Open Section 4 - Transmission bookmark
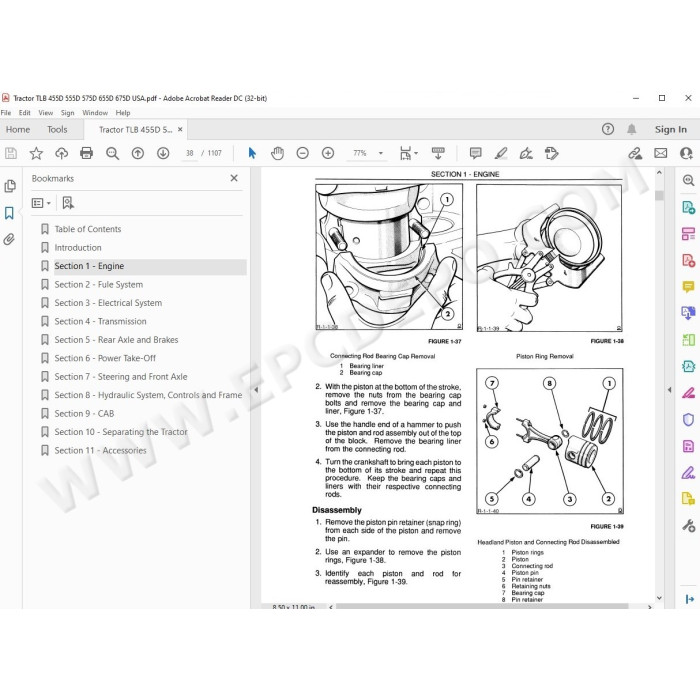Screen dimensions: 700x700 tap(100, 321)
